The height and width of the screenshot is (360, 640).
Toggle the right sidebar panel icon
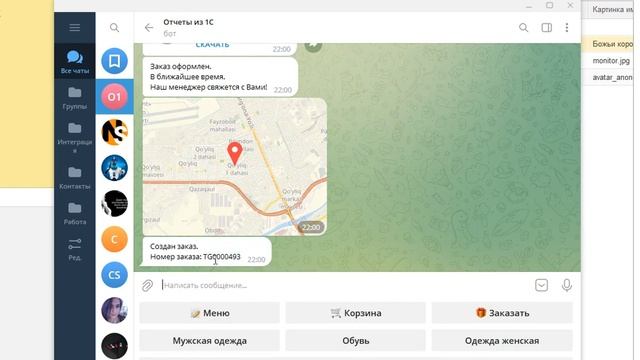(547, 27)
